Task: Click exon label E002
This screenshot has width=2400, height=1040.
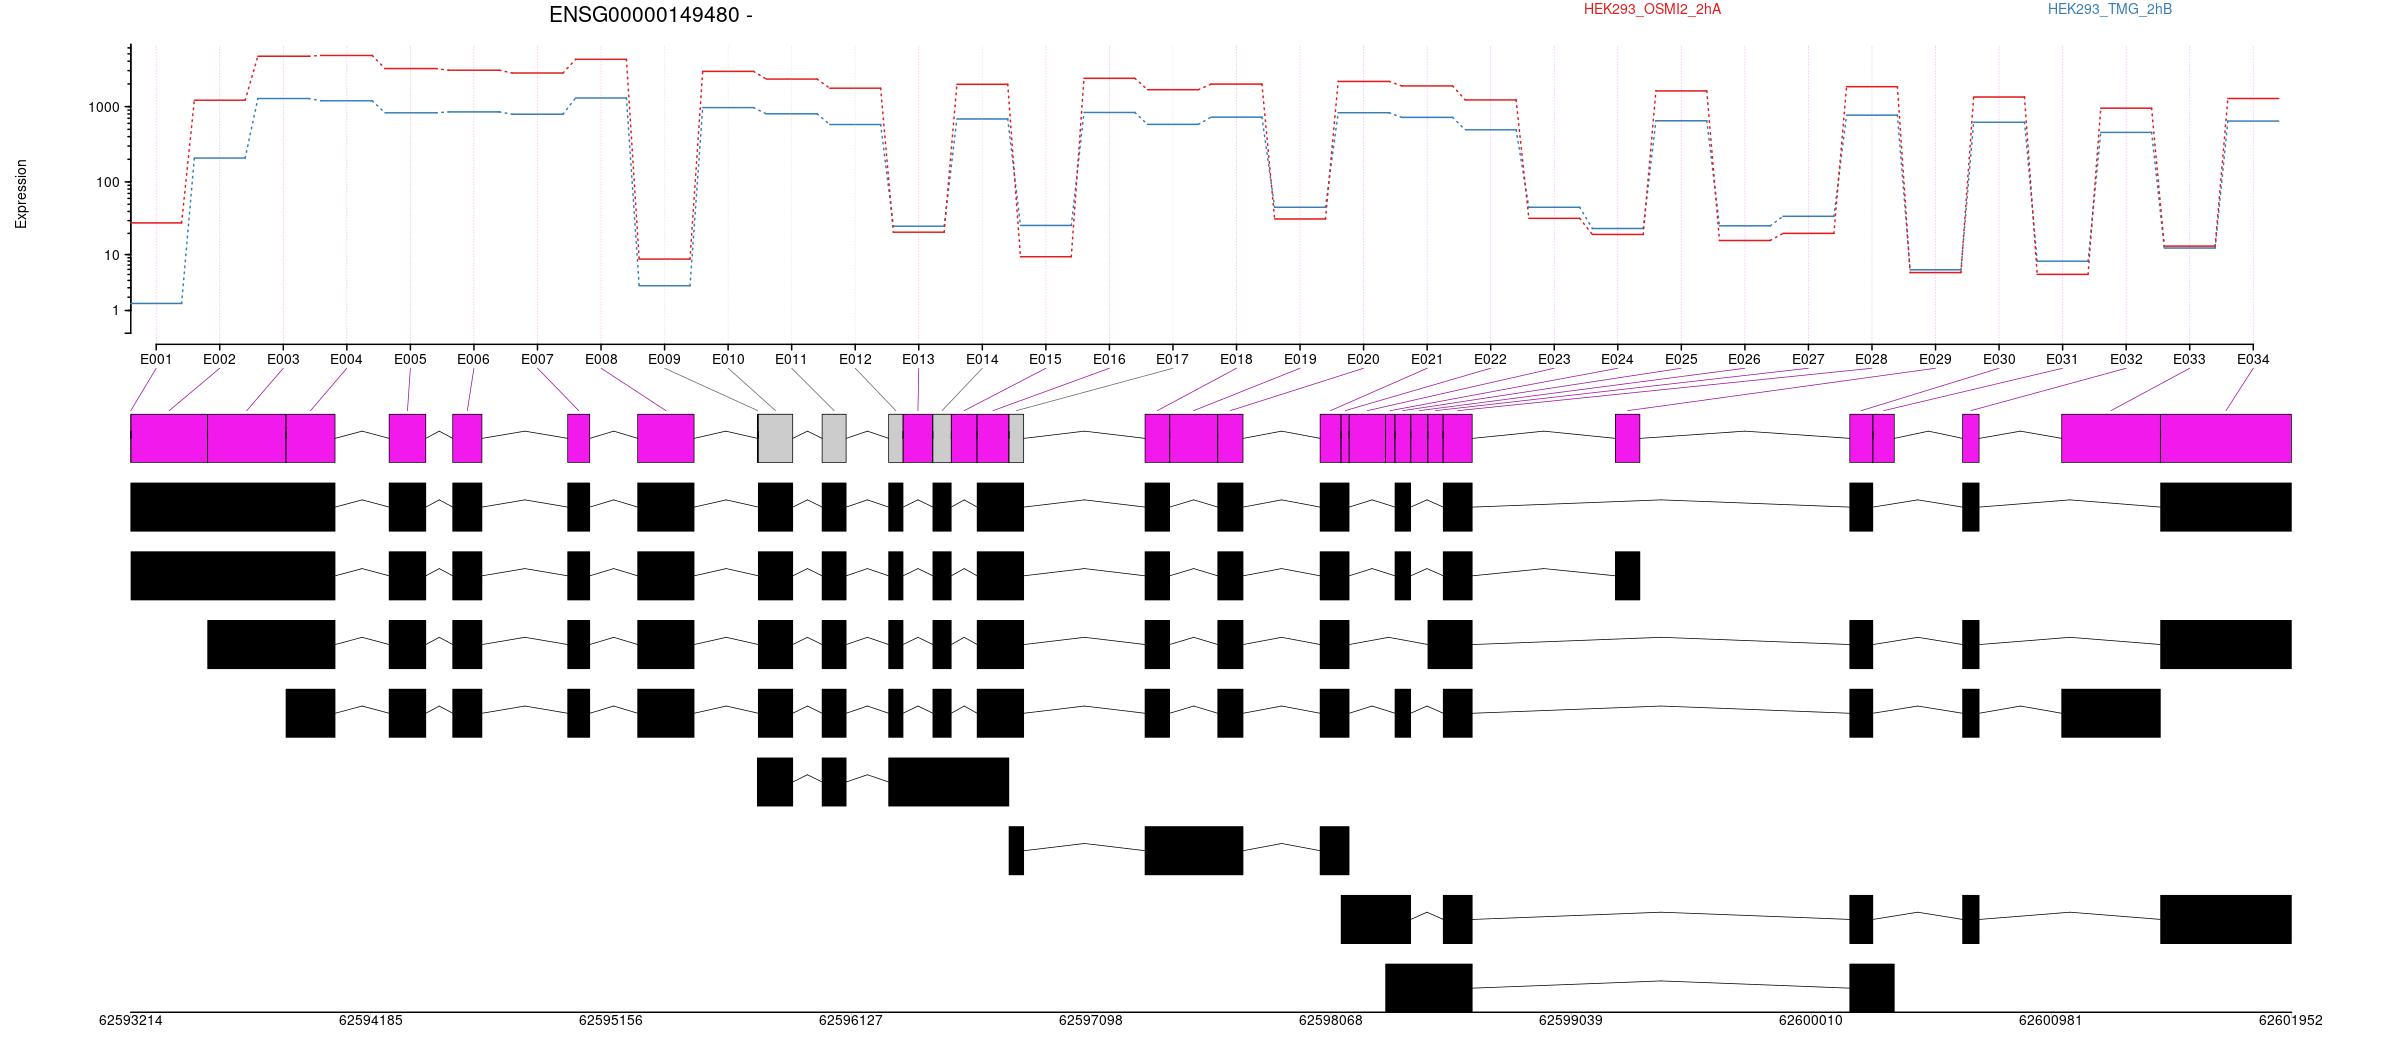Action: pos(219,359)
